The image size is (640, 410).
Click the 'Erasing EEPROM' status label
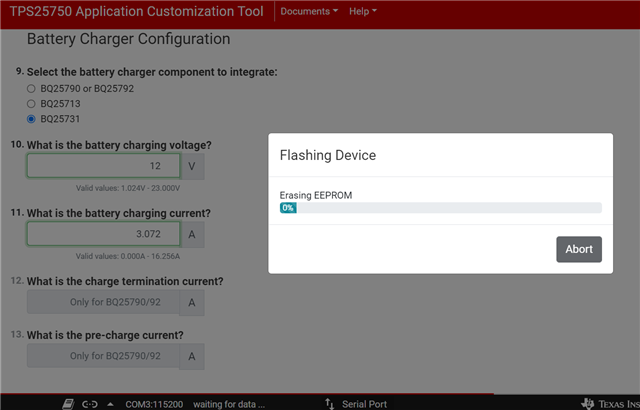pos(316,195)
